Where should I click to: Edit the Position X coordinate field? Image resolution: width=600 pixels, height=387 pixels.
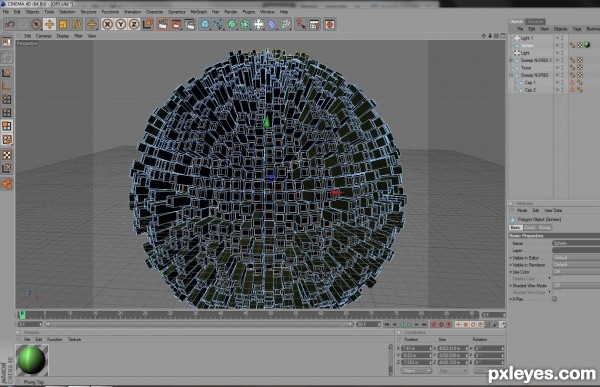click(416, 348)
